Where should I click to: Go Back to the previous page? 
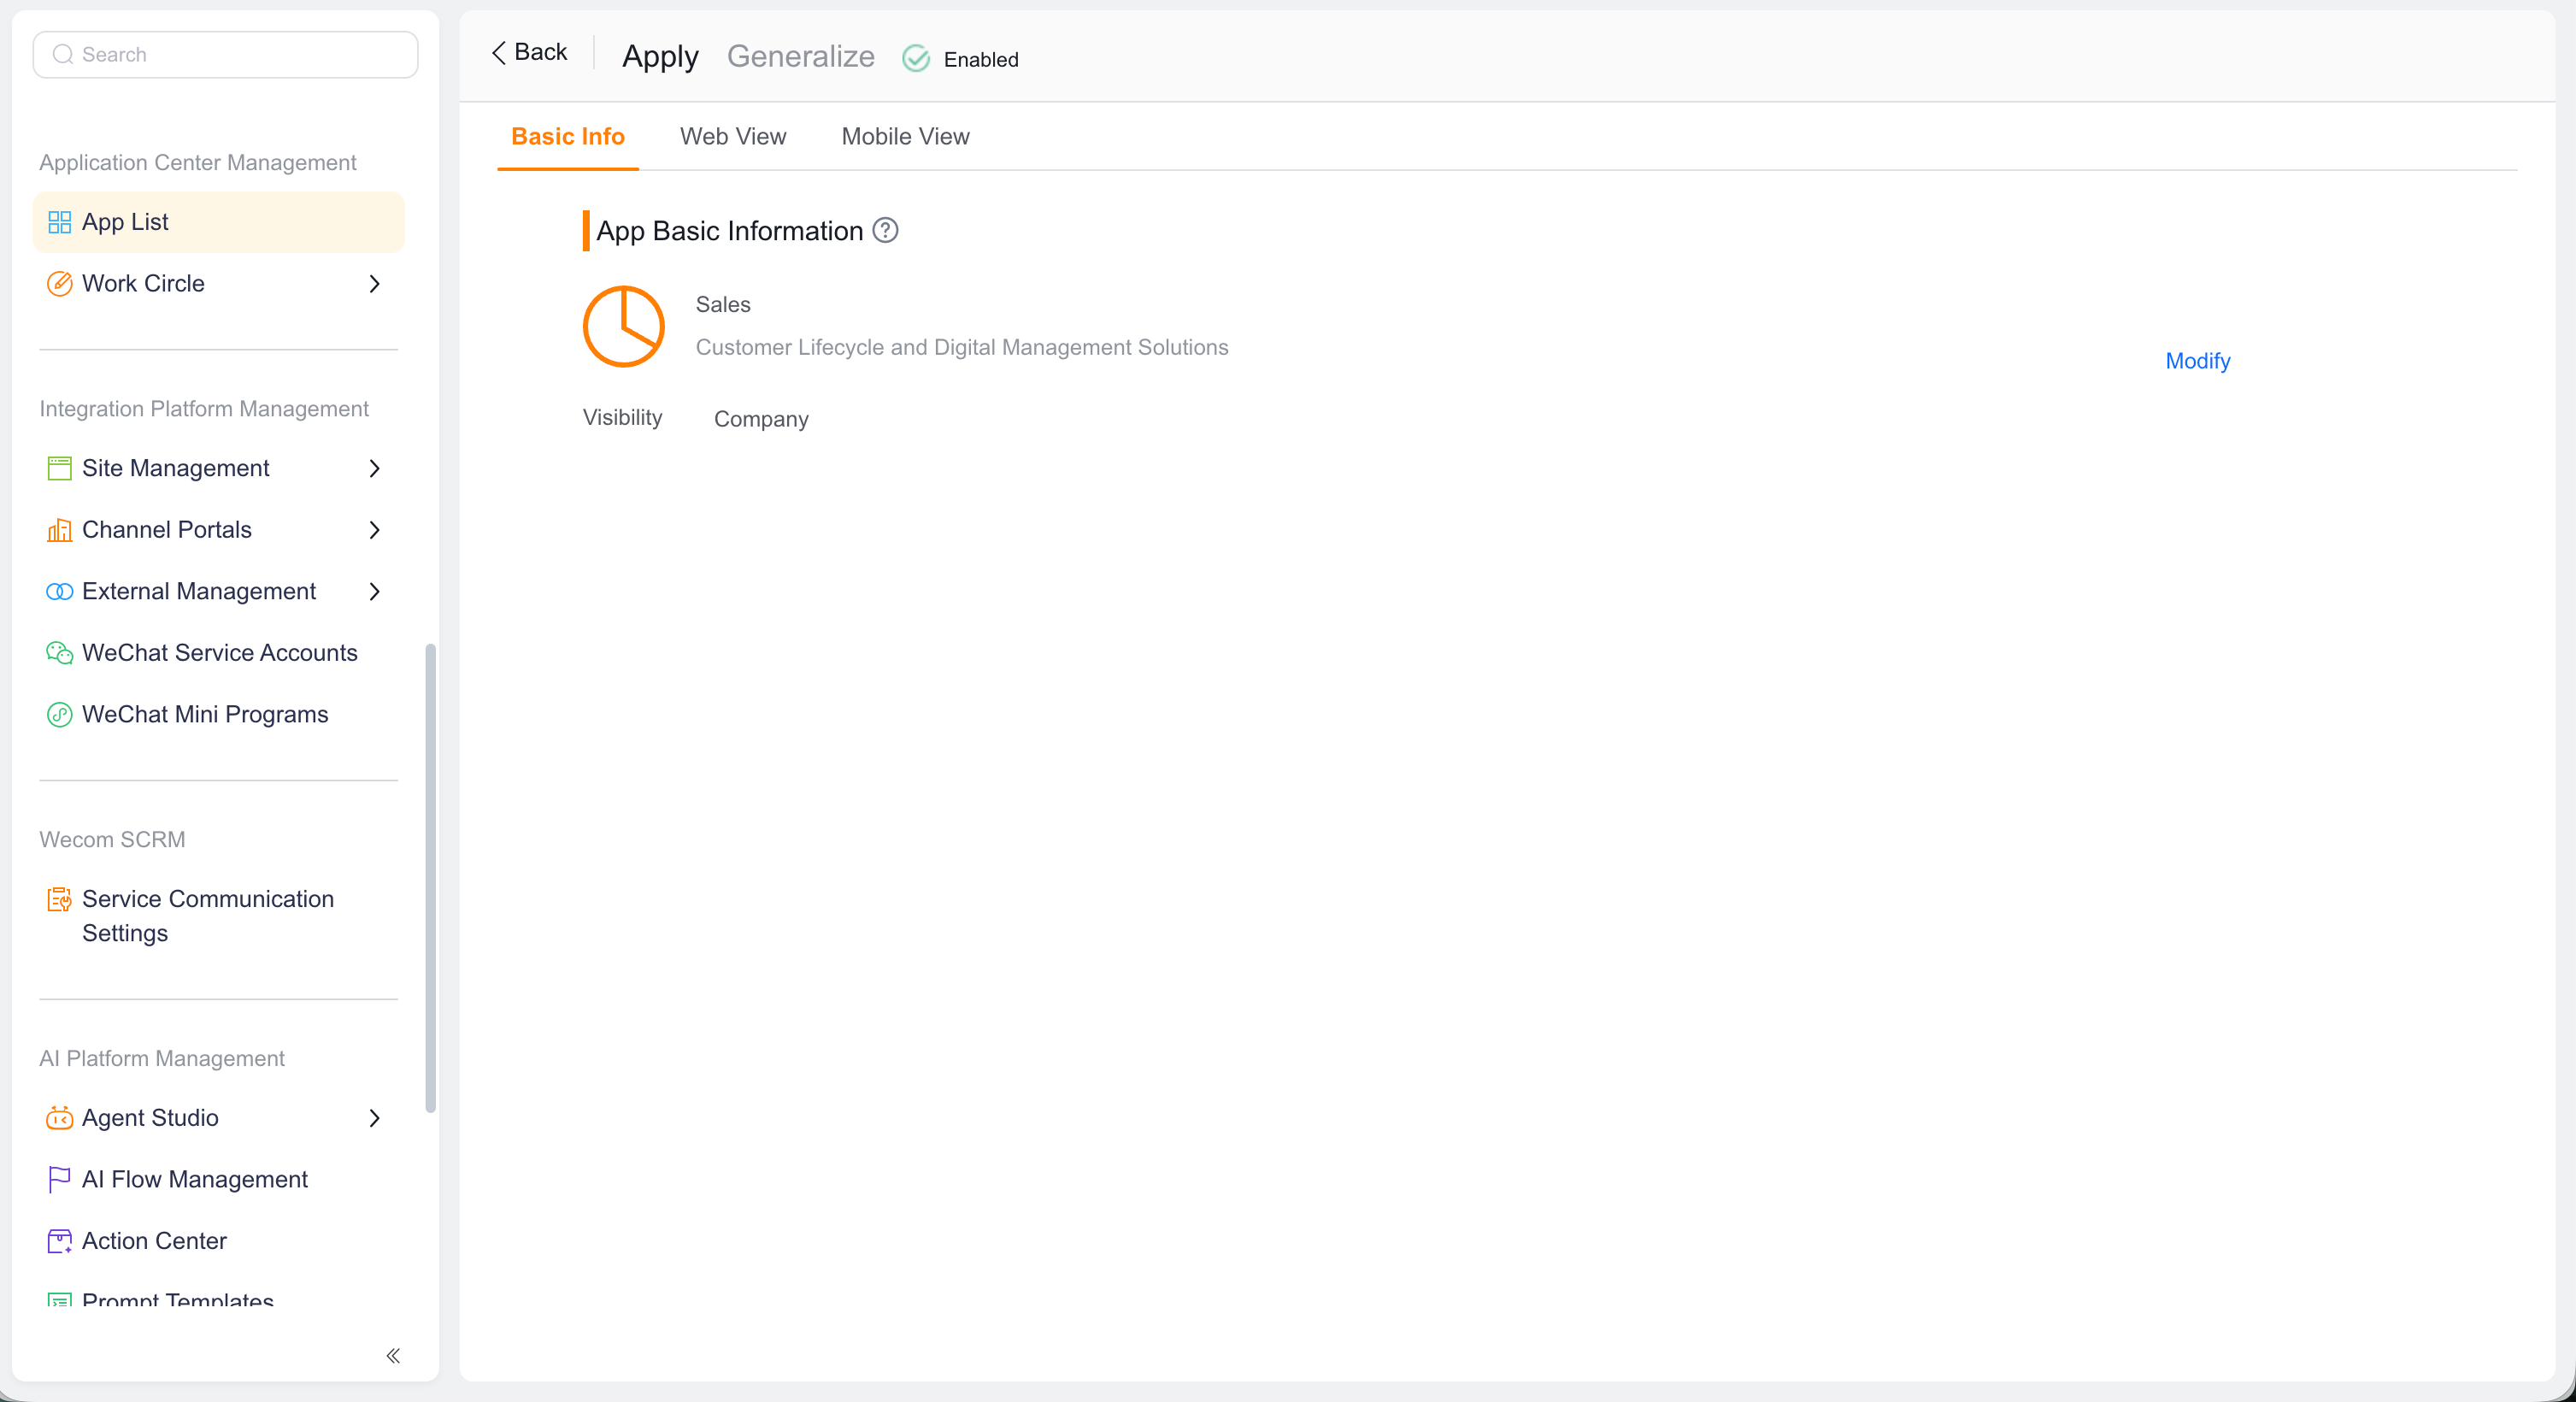tap(529, 52)
